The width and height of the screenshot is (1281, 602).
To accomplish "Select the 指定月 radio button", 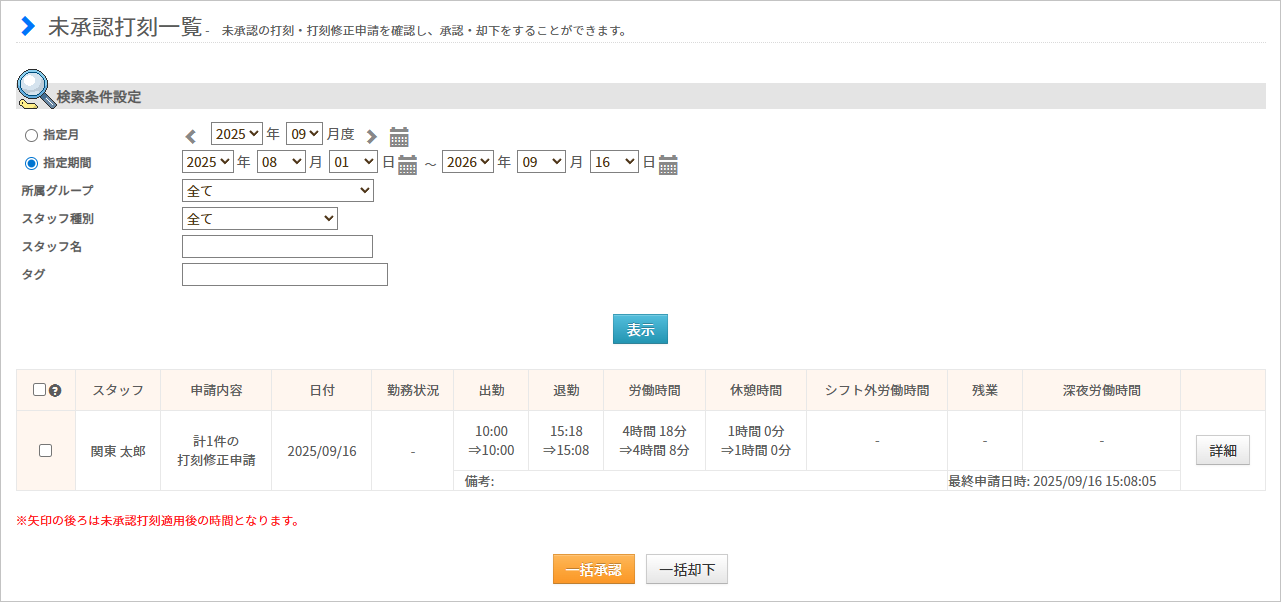I will pos(31,135).
